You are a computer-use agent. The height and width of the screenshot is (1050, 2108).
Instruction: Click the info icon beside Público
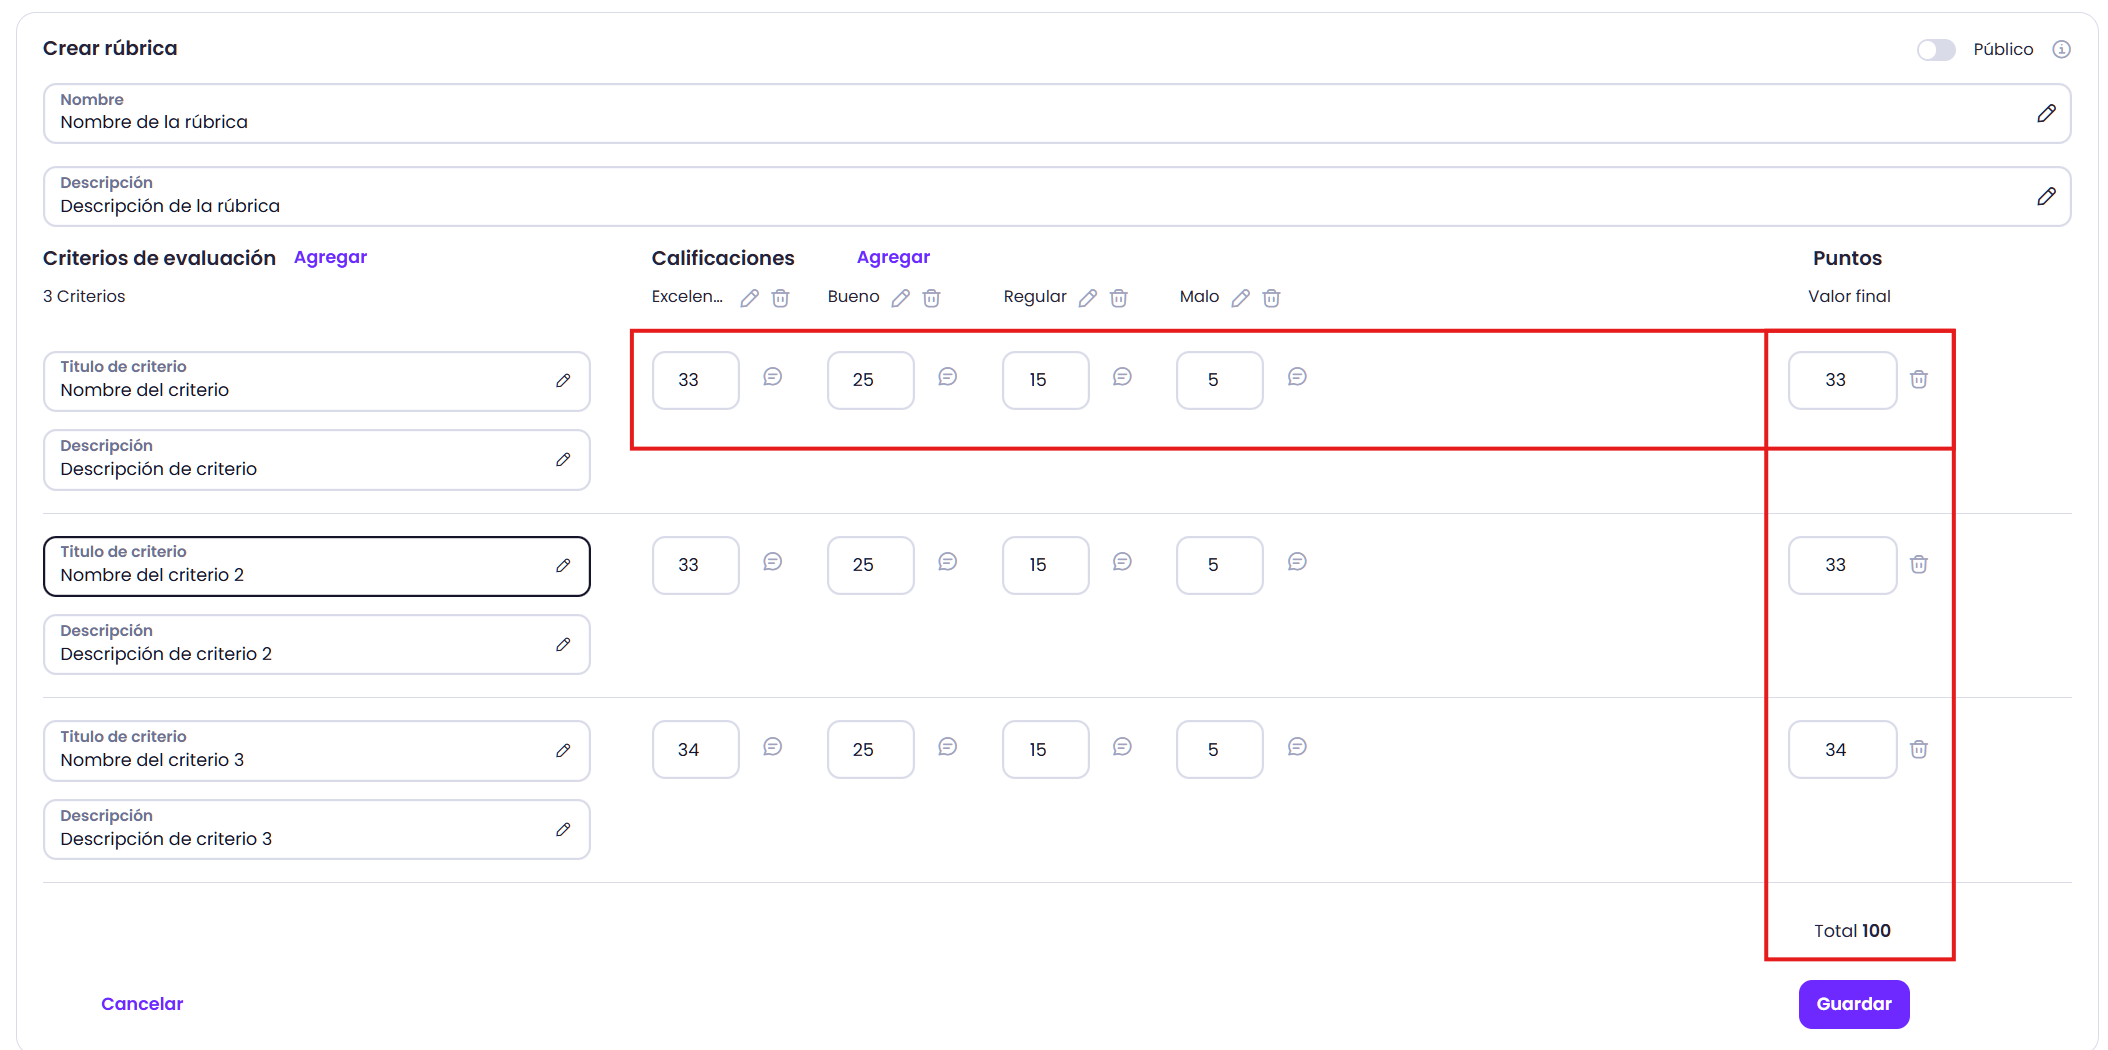[2061, 50]
